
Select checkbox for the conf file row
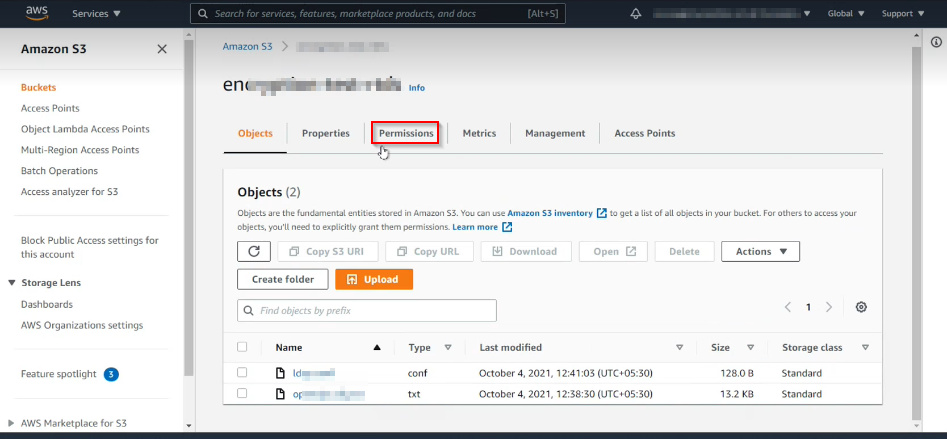(242, 373)
